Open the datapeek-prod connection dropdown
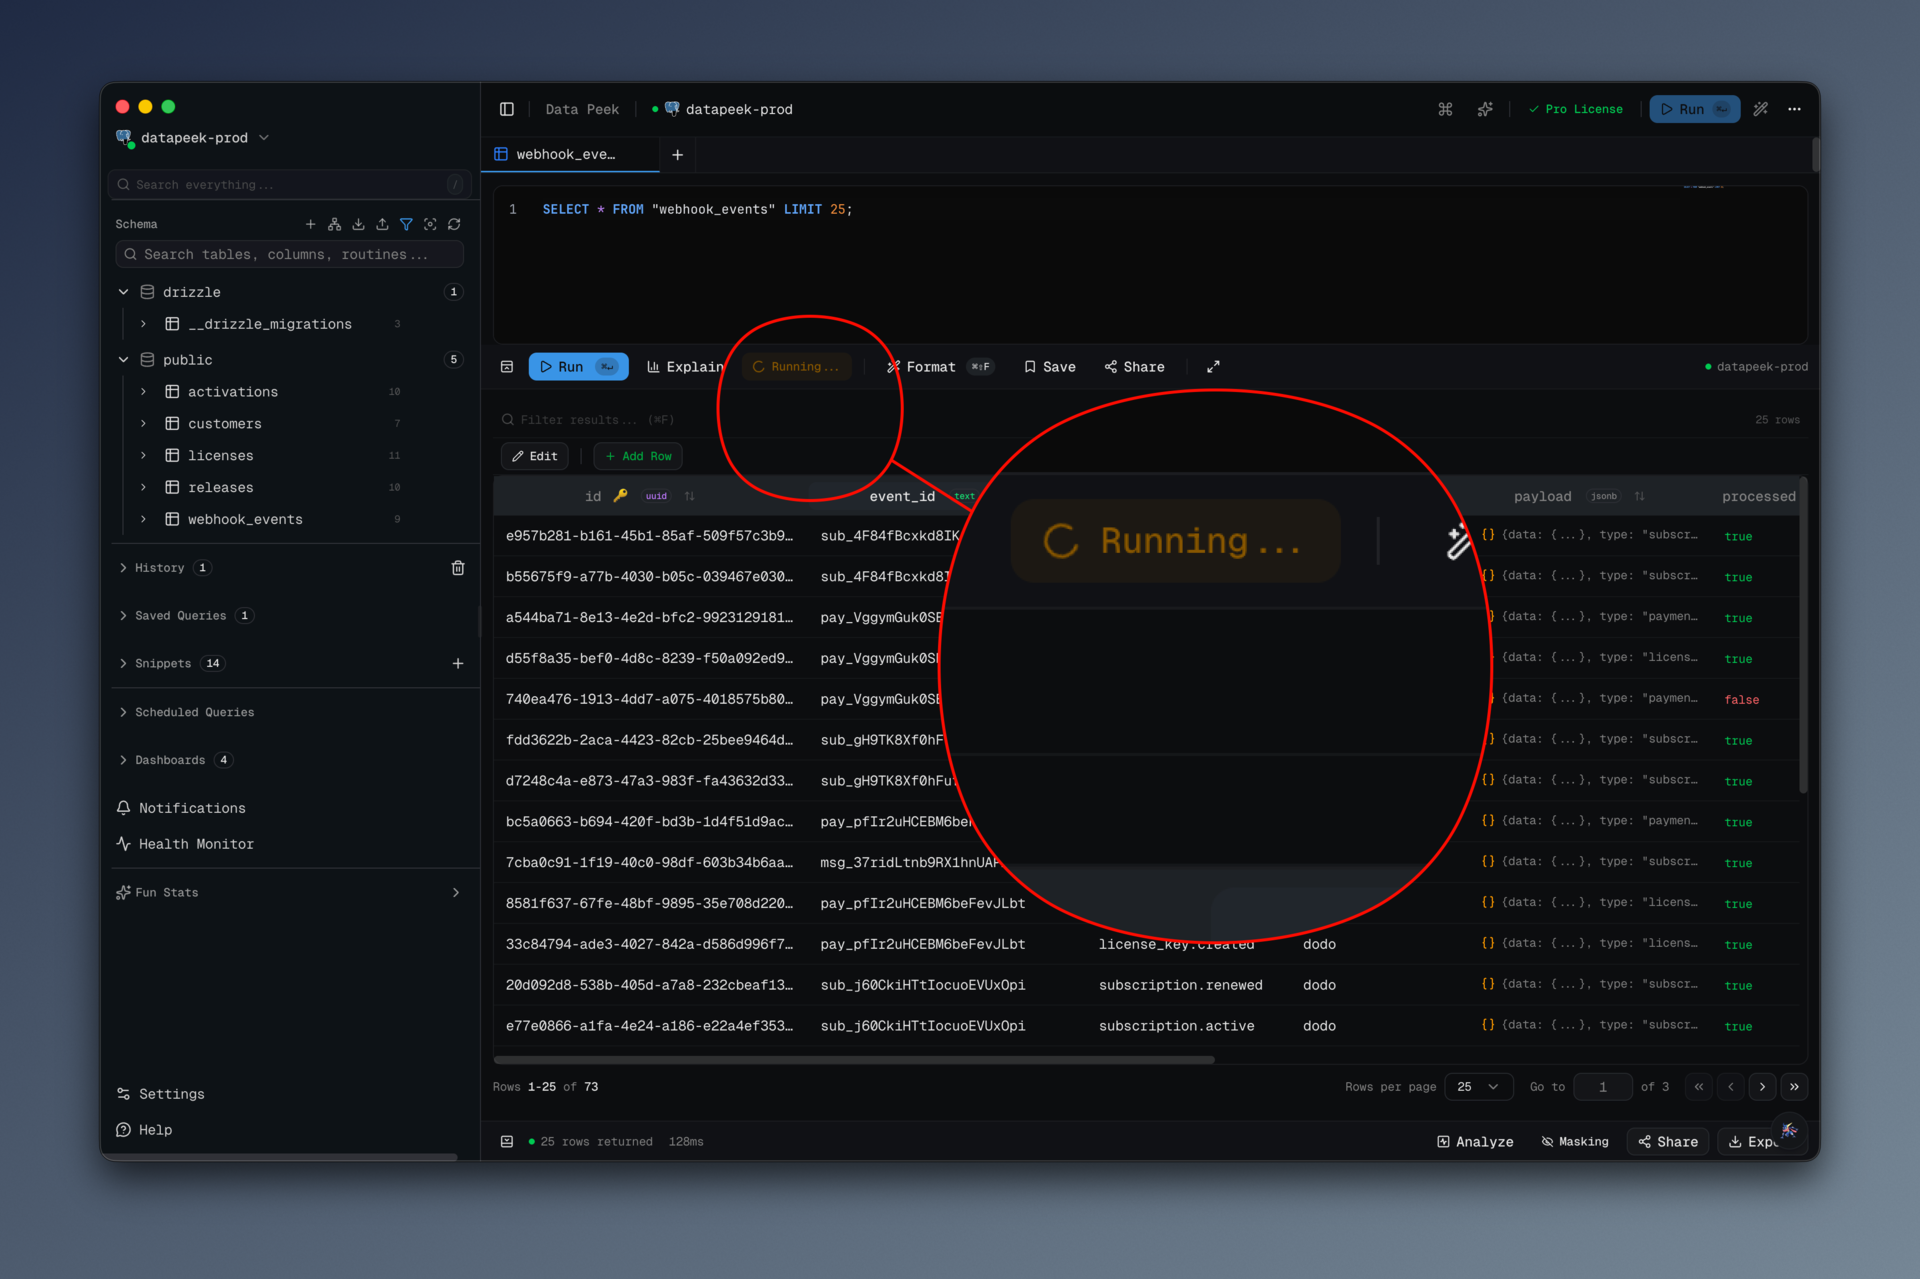 [194, 138]
